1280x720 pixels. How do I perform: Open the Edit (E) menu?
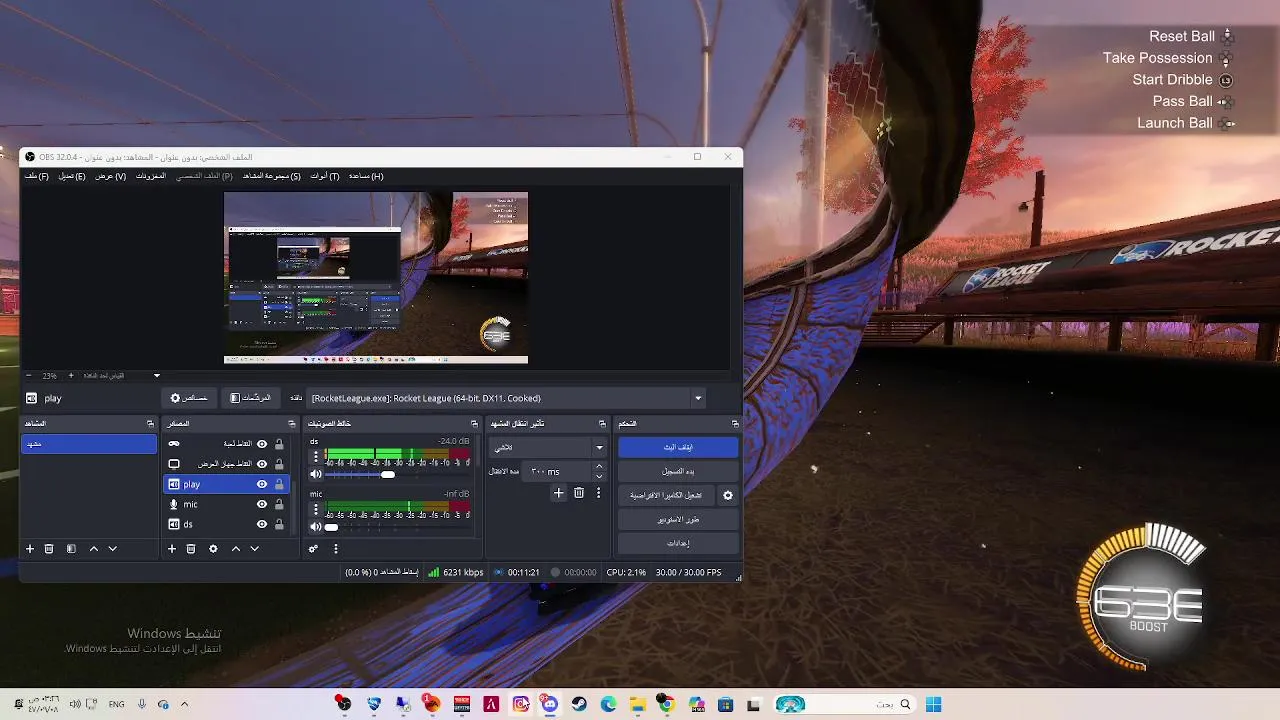tap(72, 176)
